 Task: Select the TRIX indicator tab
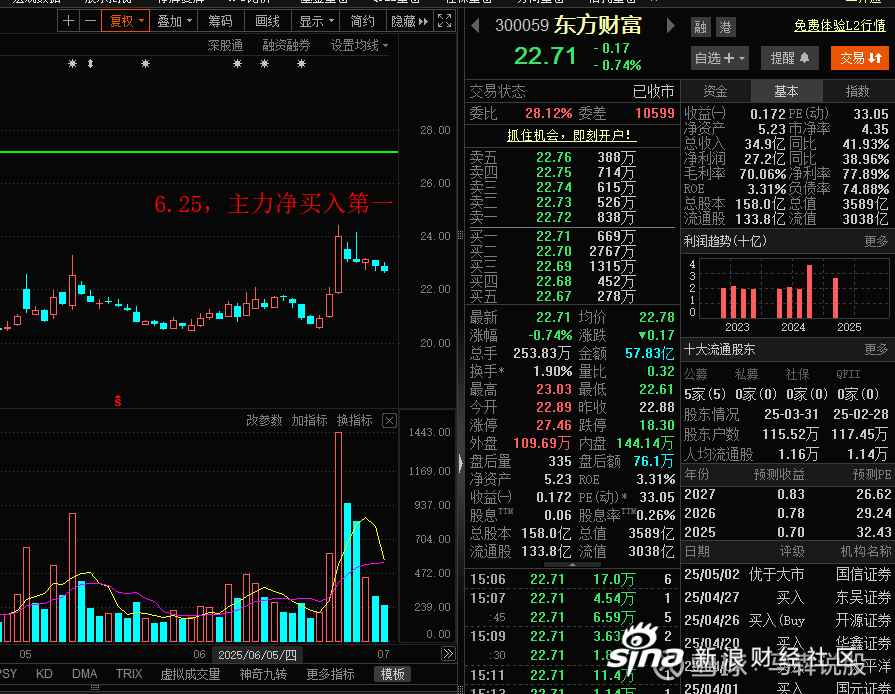coord(129,674)
